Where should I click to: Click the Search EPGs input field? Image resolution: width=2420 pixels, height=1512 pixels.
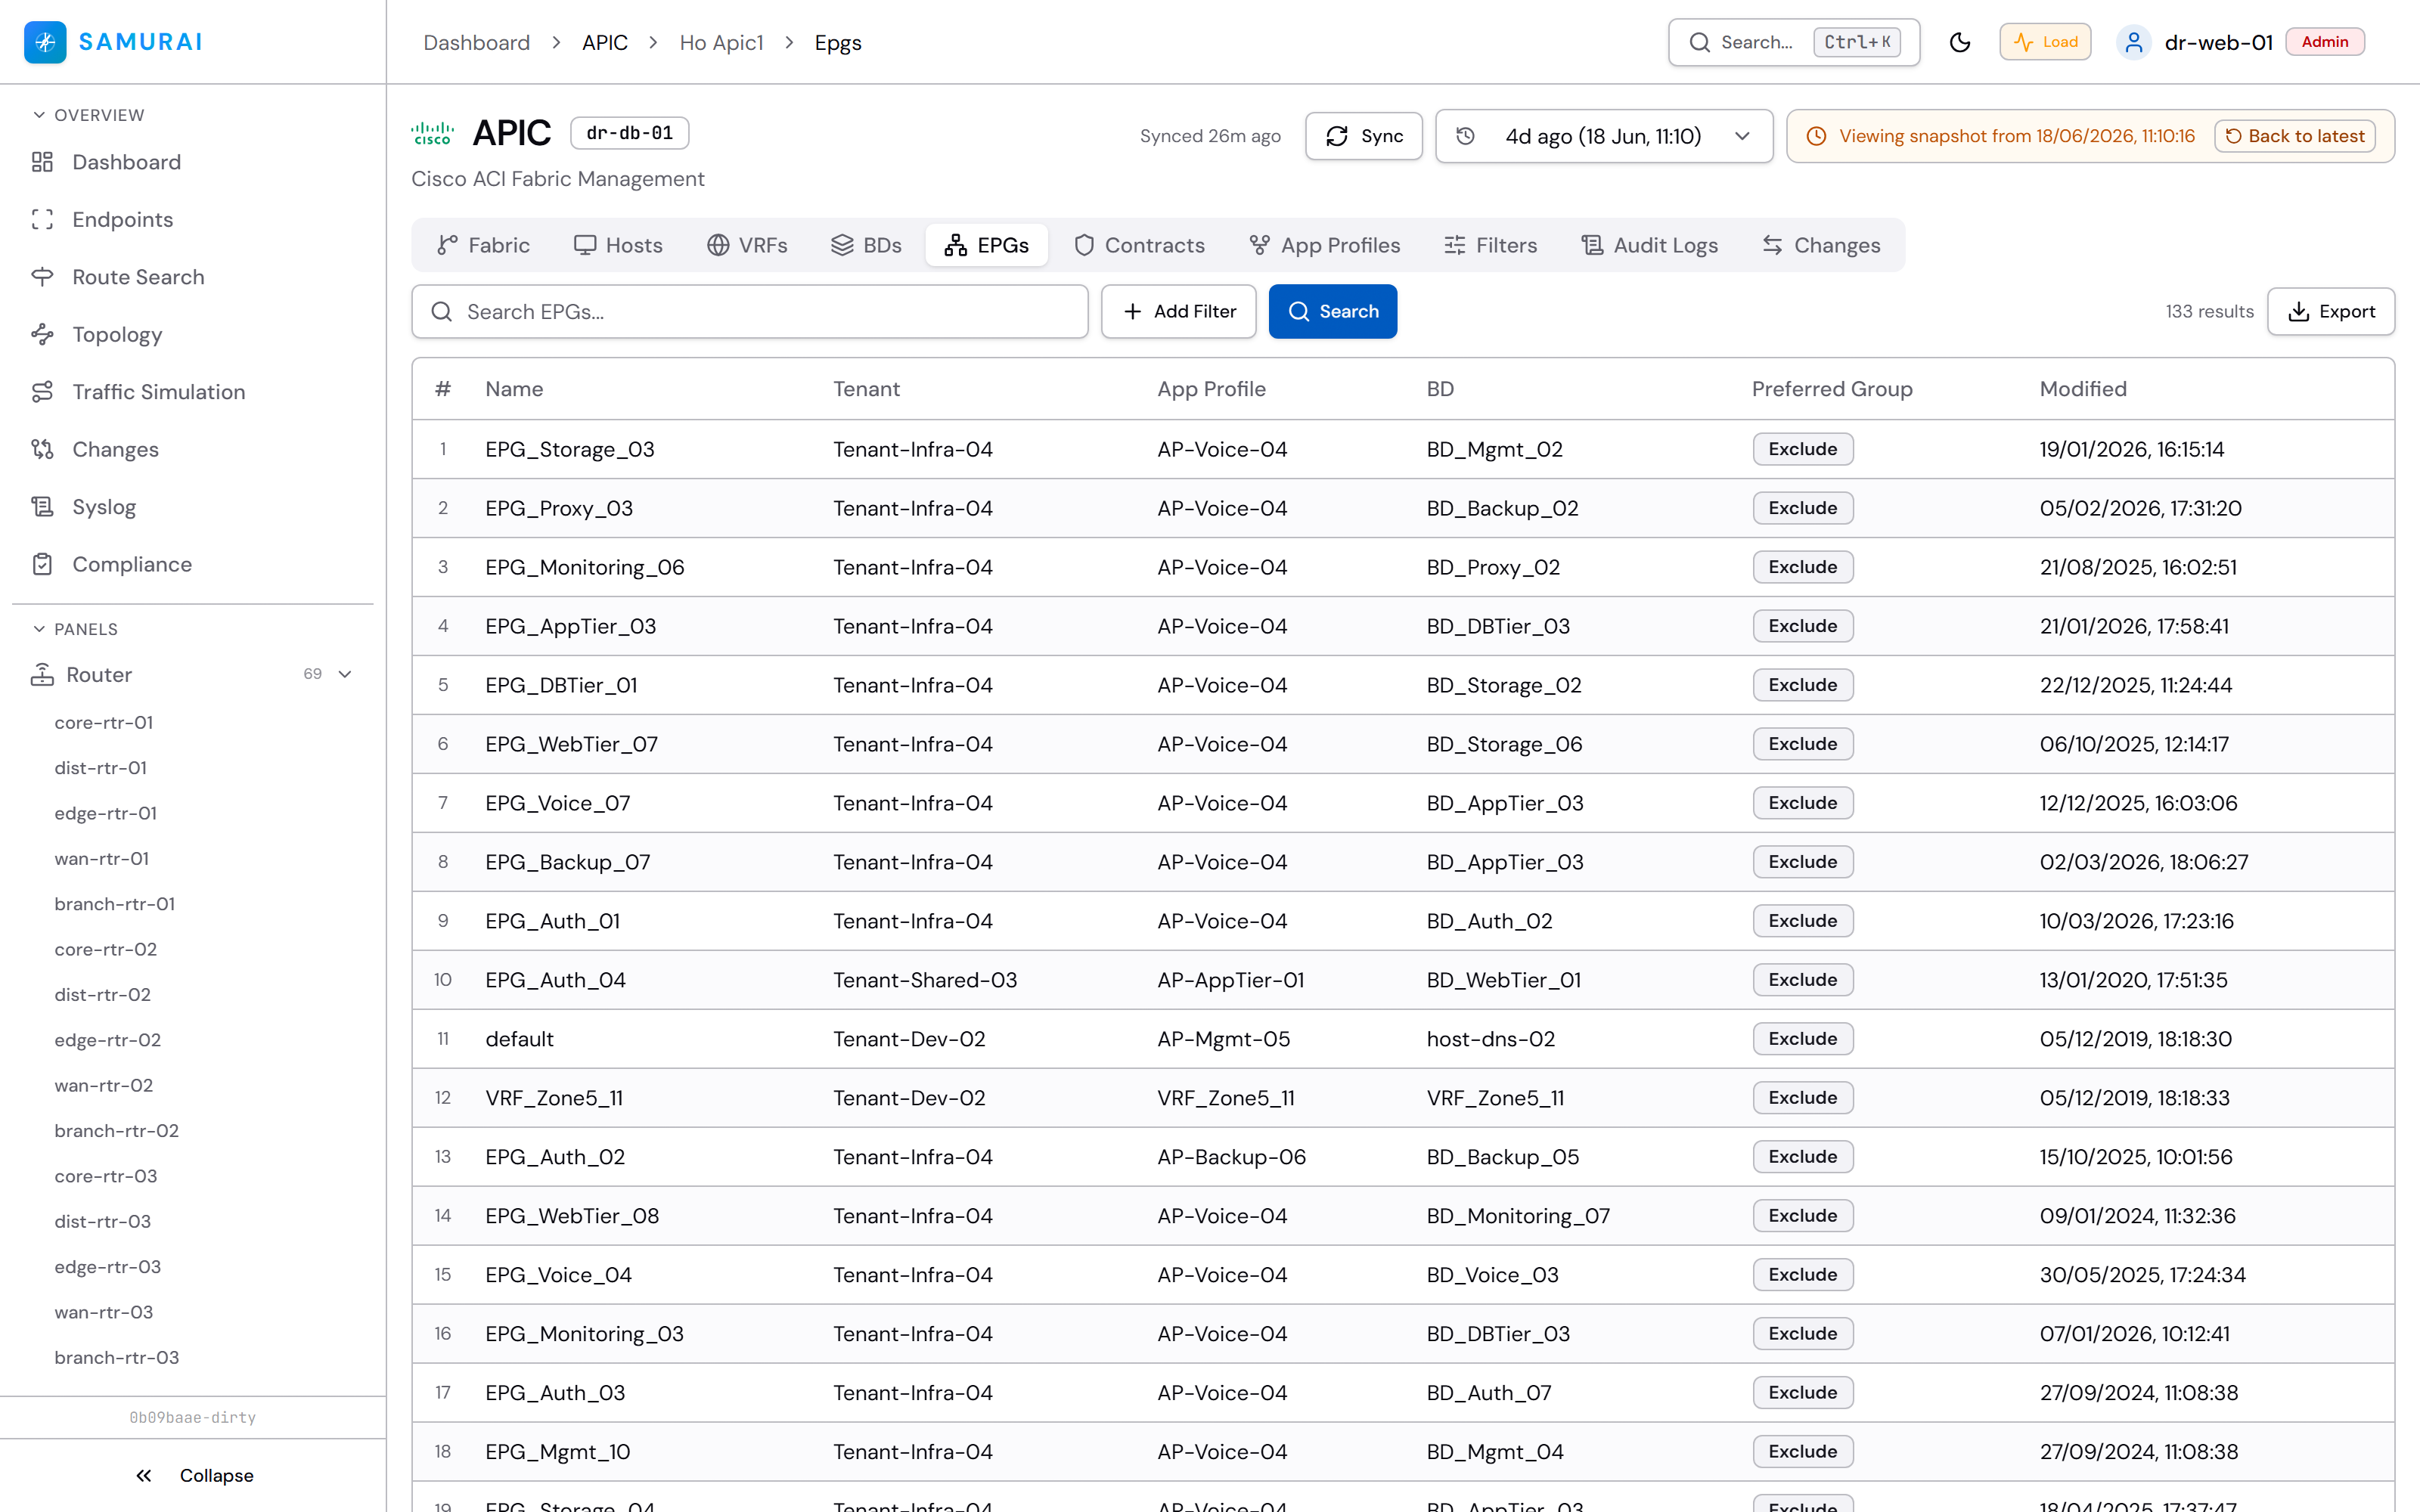click(749, 312)
